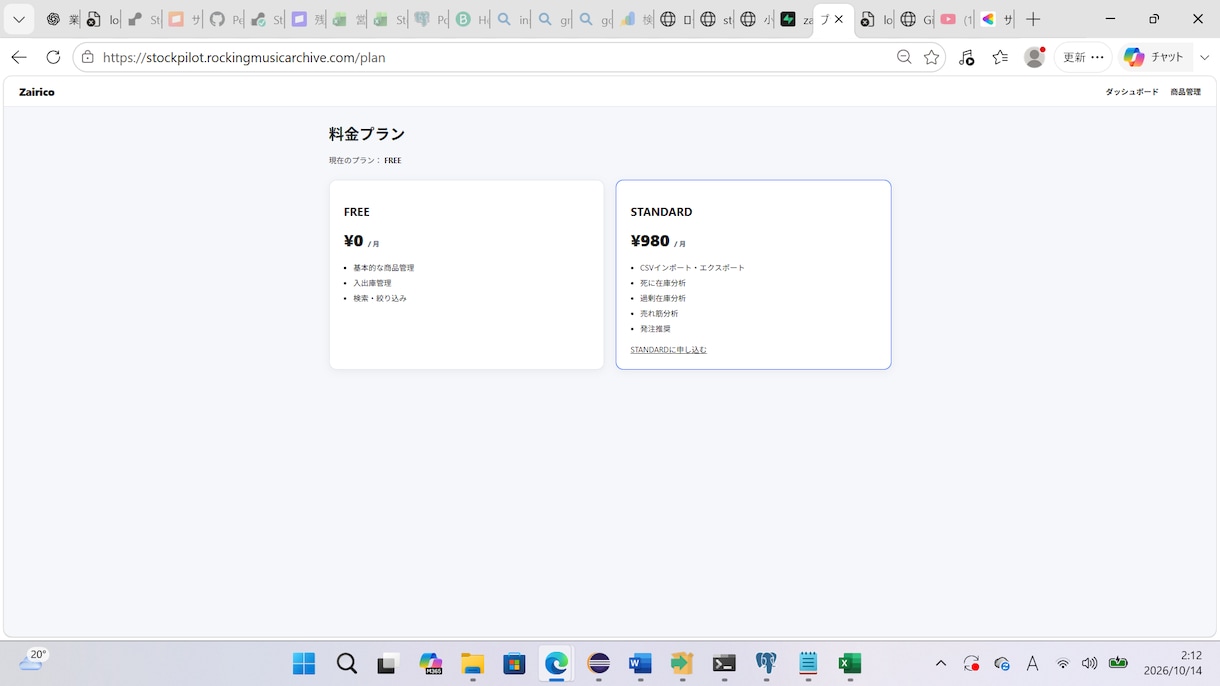Open the favorites list icon
Viewport: 1220px width, 686px height.
(1000, 57)
